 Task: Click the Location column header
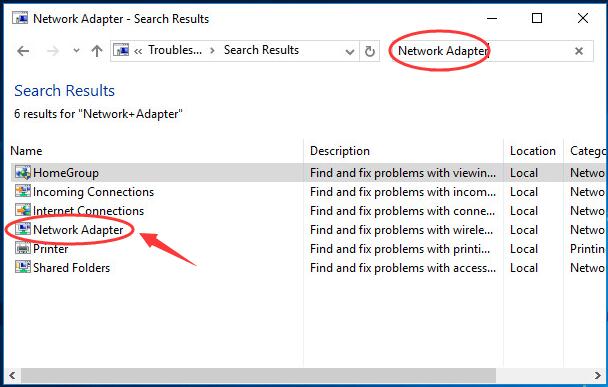click(x=533, y=151)
